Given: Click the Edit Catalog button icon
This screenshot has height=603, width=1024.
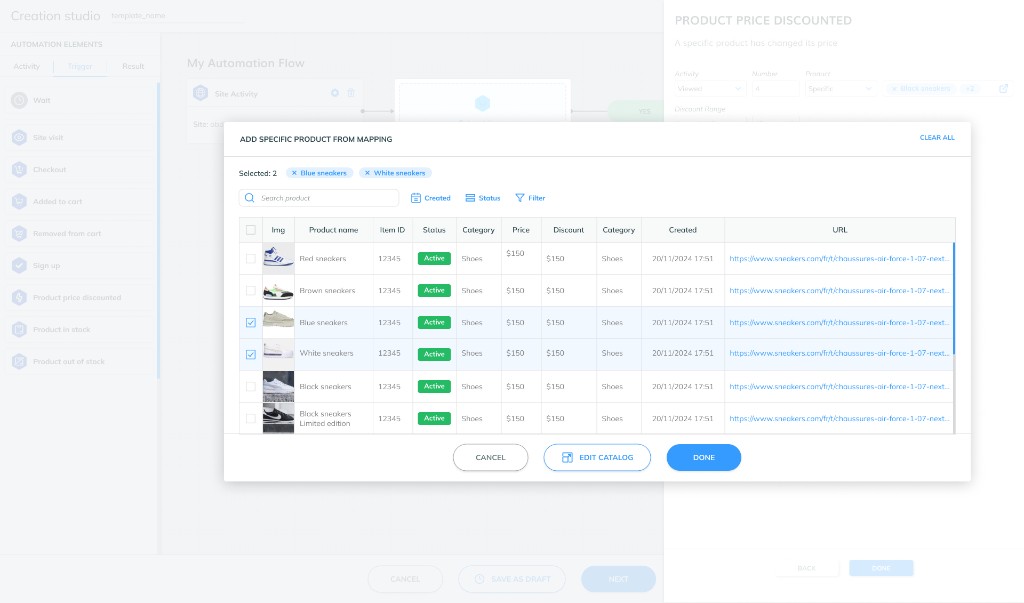Looking at the screenshot, I should coord(567,457).
